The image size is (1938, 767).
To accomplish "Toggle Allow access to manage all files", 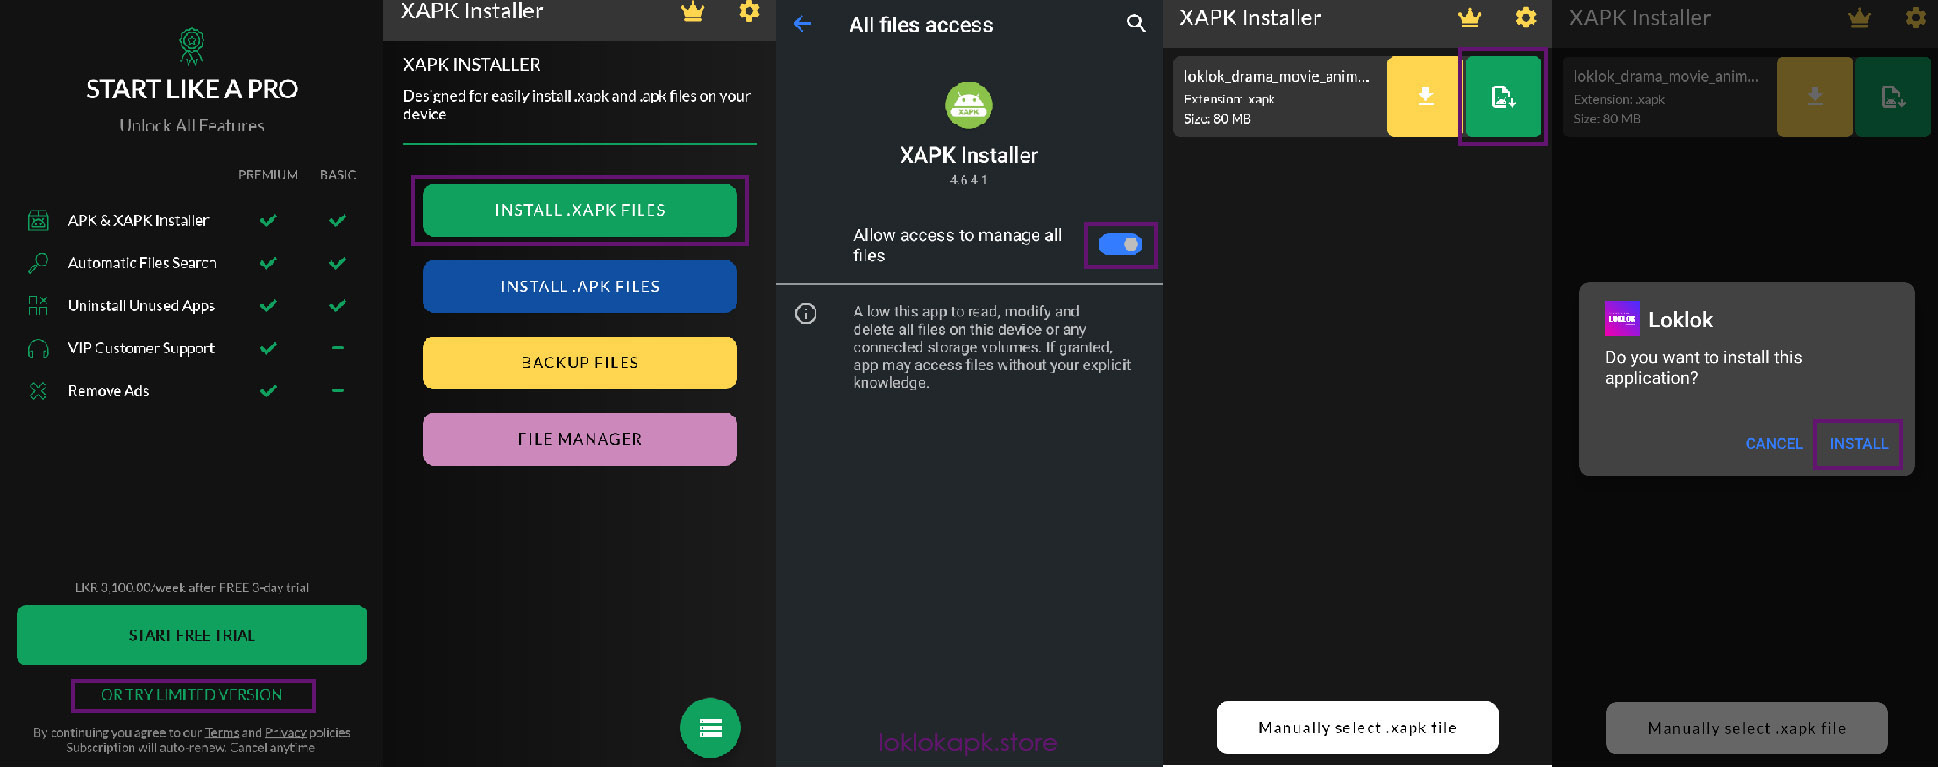I will point(1120,245).
